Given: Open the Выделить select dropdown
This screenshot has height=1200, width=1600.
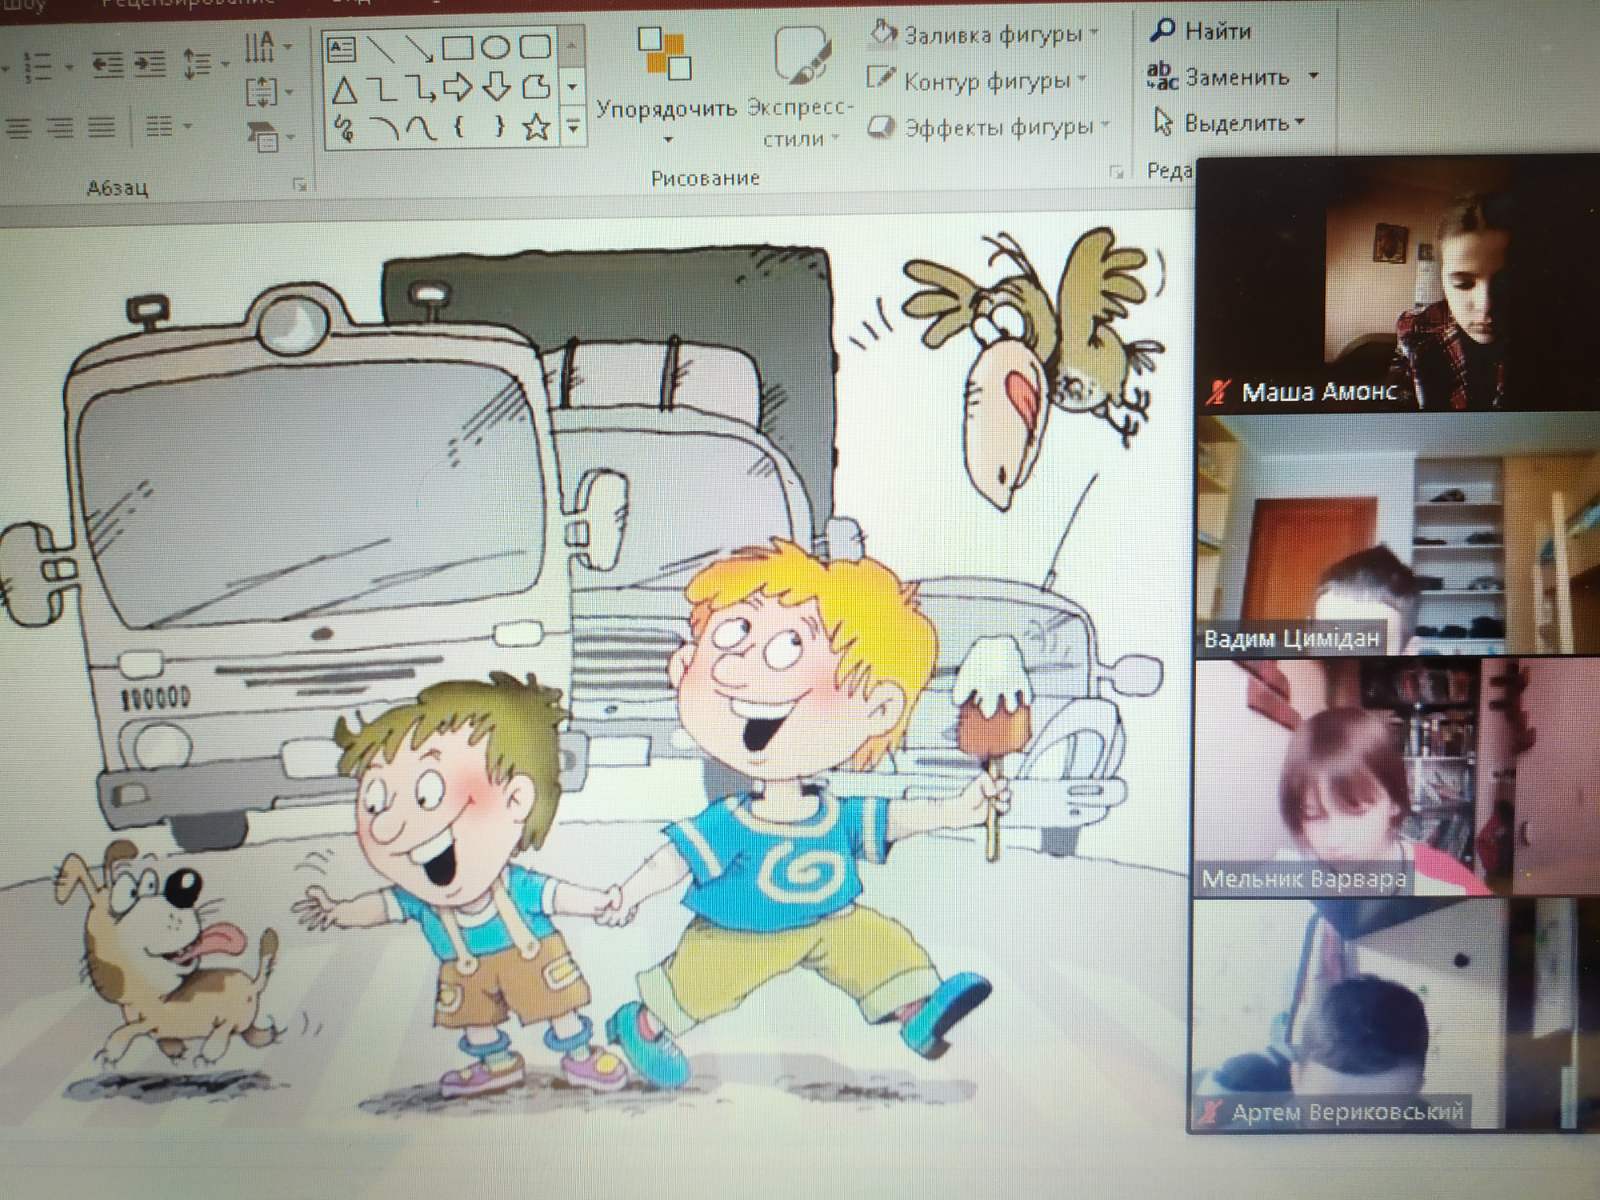Looking at the screenshot, I should pyautogui.click(x=1232, y=123).
